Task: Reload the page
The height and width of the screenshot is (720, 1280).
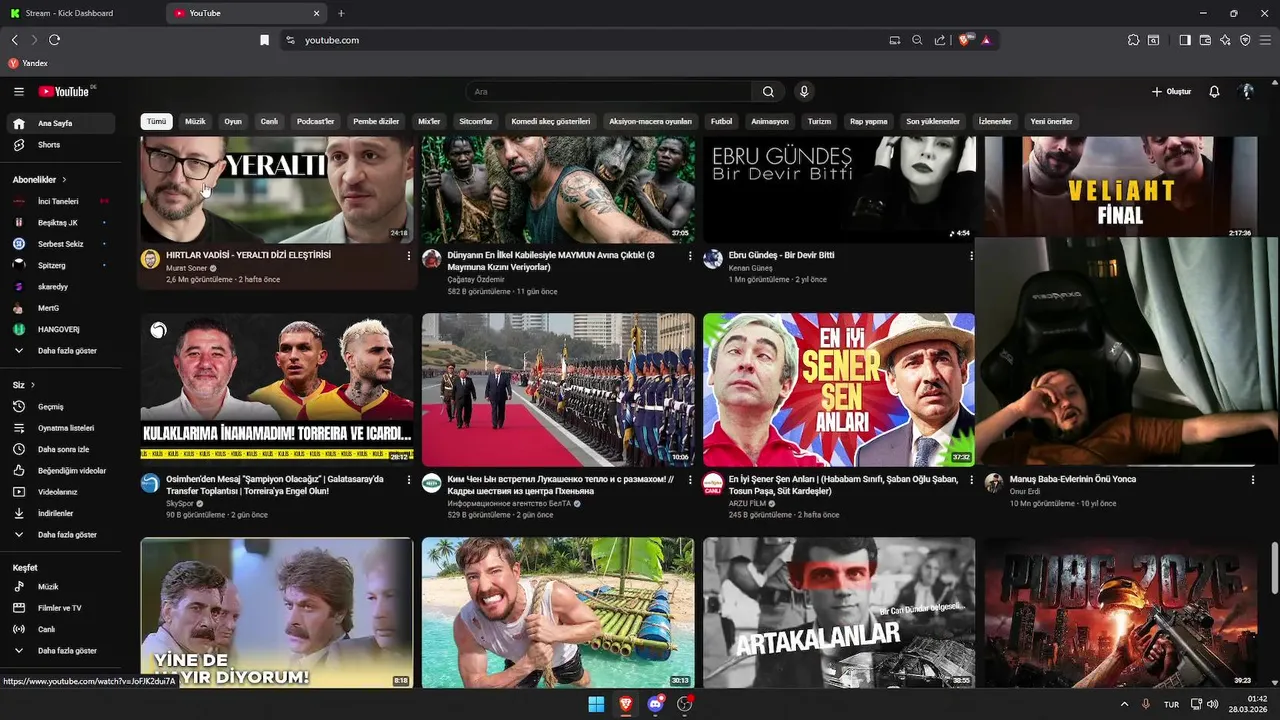Action: (x=54, y=40)
